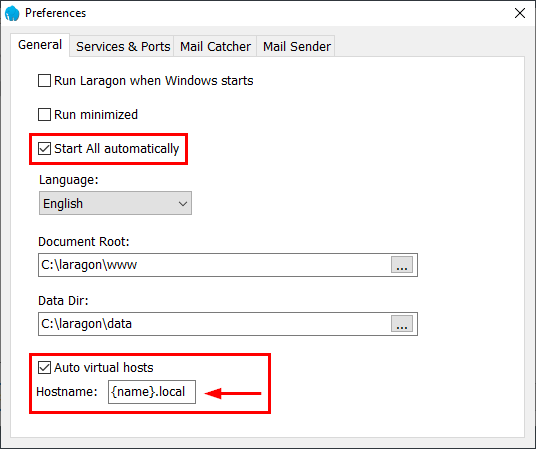Disable Auto virtual hosts checkbox
This screenshot has width=536, height=449.
44,368
